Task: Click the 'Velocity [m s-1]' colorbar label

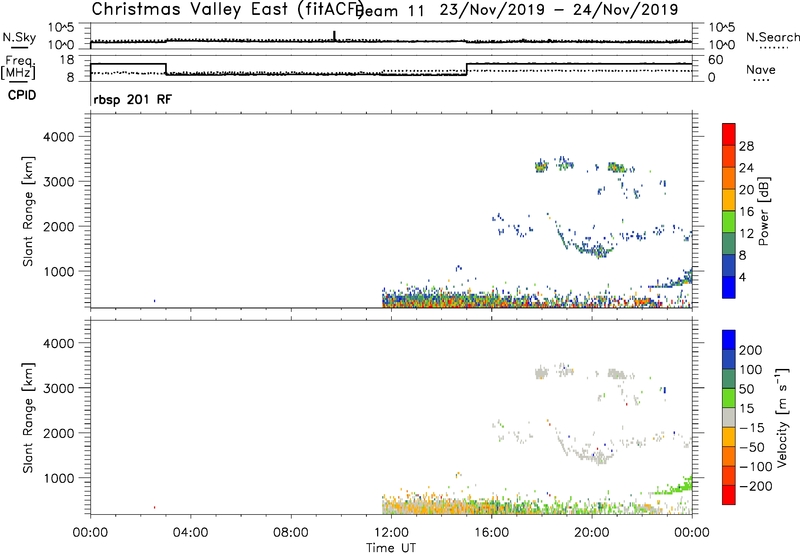Action: coord(782,417)
